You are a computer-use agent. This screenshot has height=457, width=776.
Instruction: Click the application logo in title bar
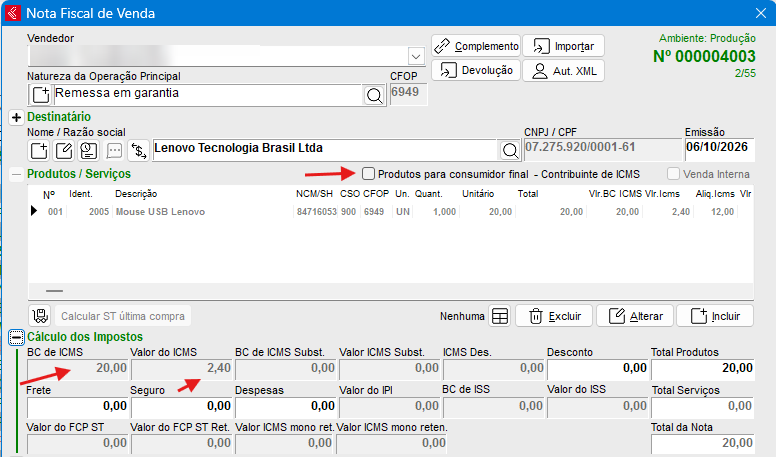pyautogui.click(x=12, y=13)
